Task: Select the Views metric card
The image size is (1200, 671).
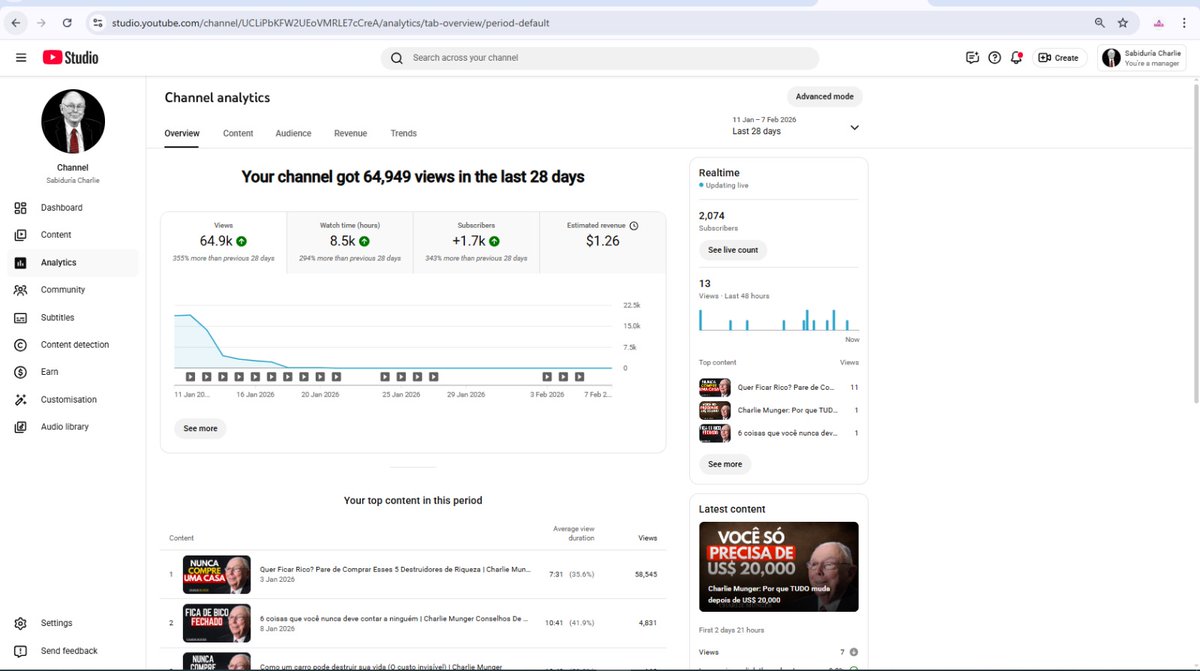Action: click(224, 242)
